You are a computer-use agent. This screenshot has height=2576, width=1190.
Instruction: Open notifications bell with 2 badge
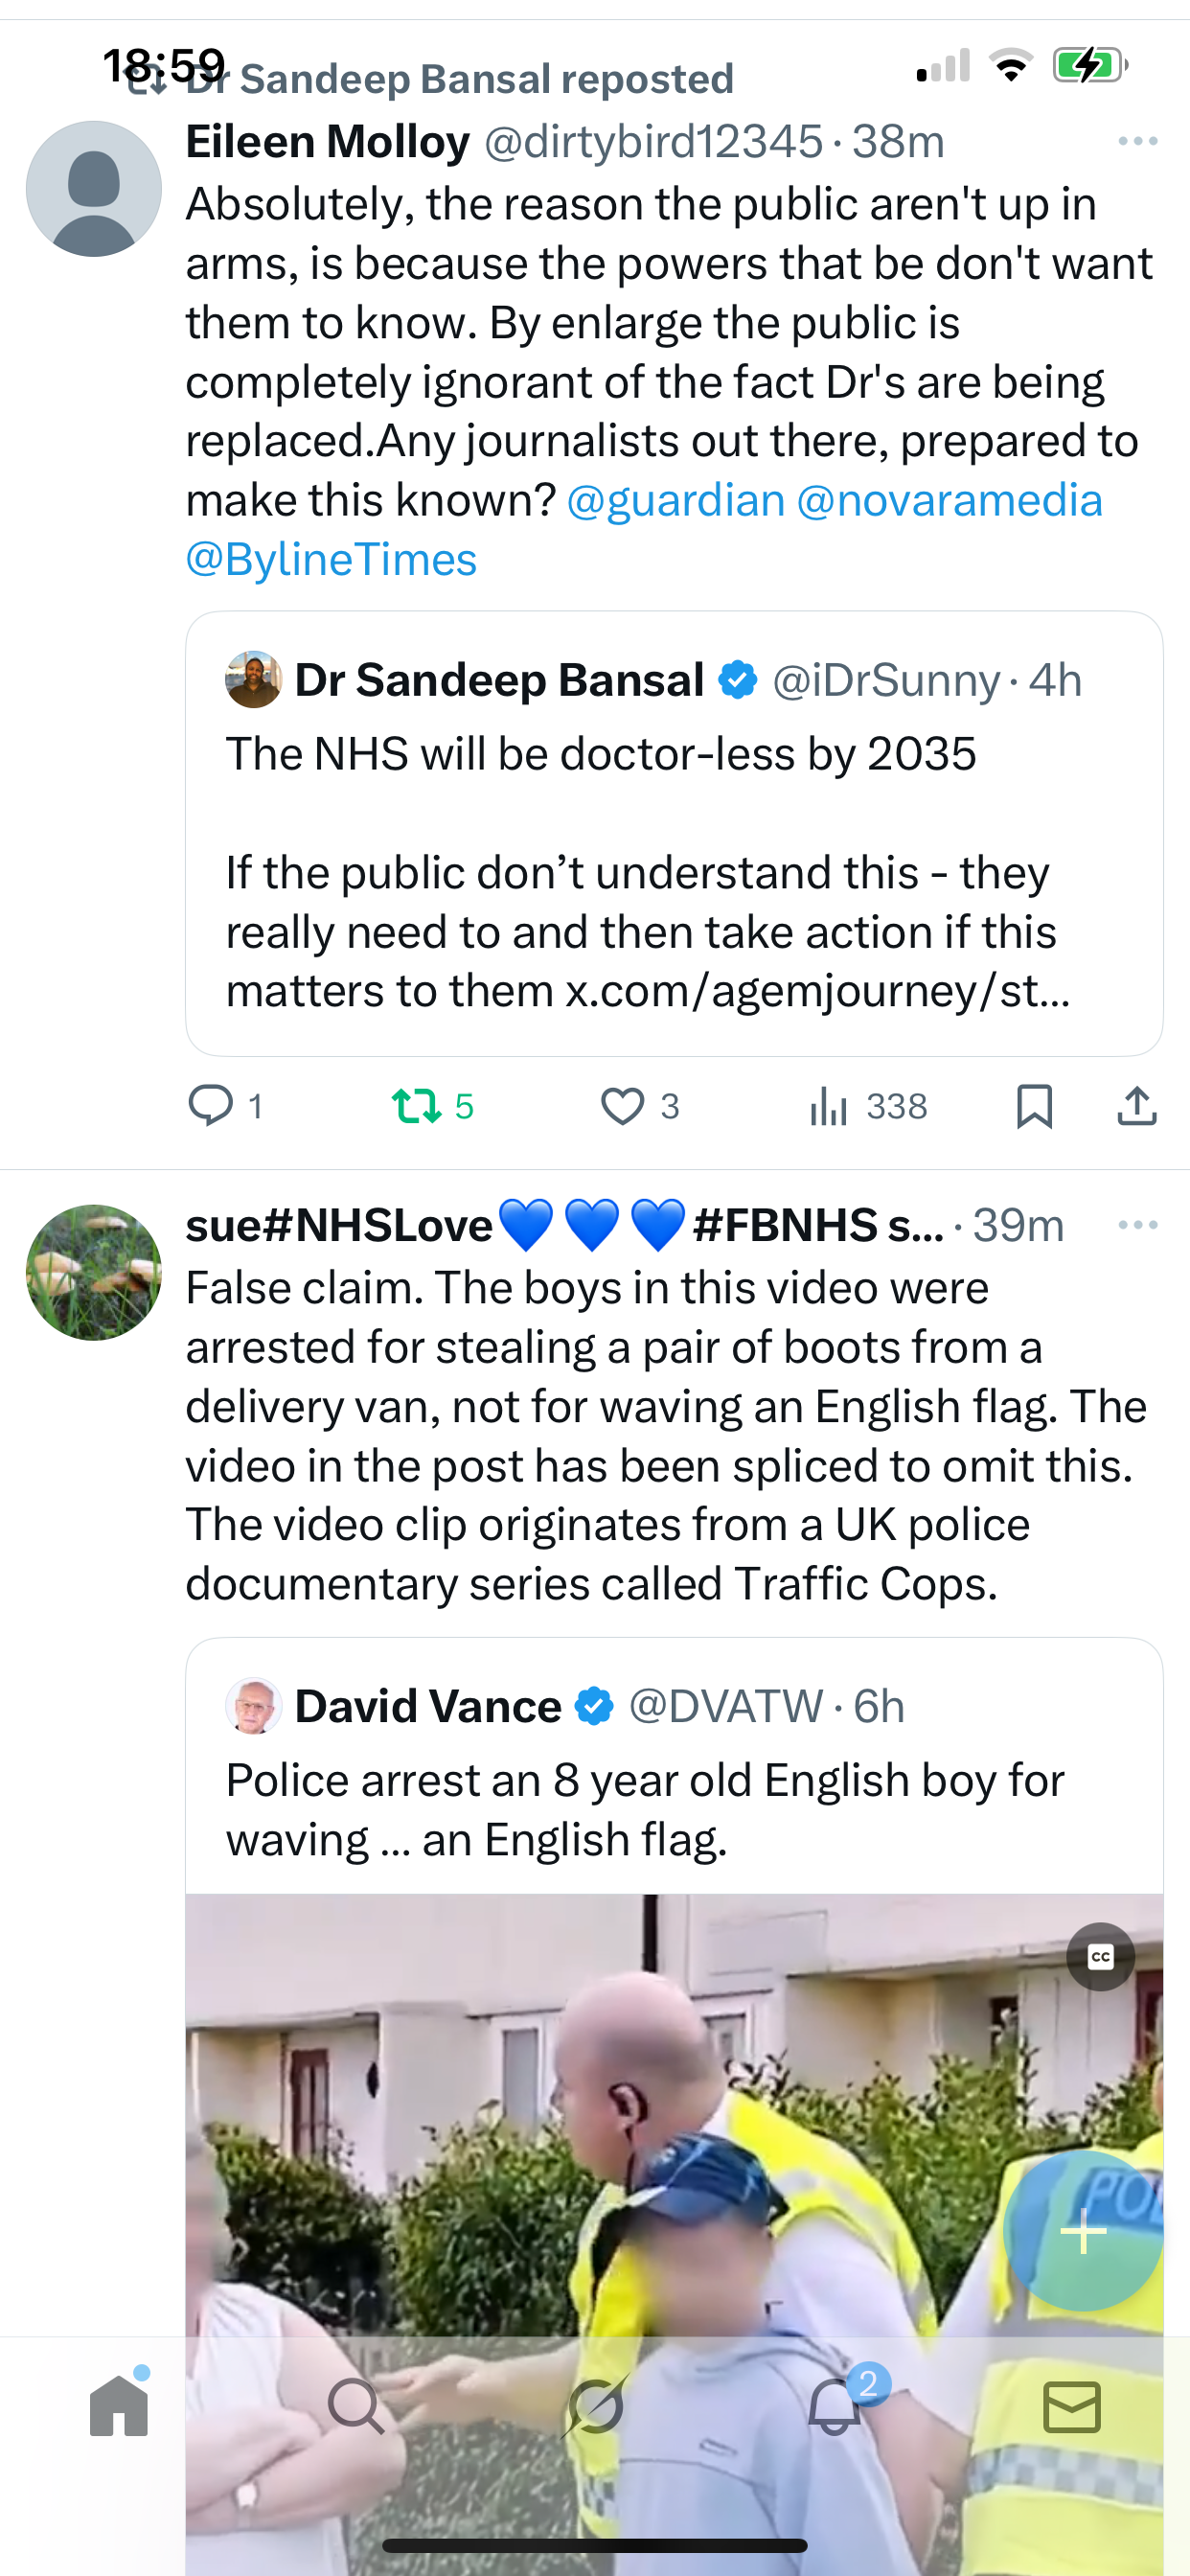(835, 2406)
